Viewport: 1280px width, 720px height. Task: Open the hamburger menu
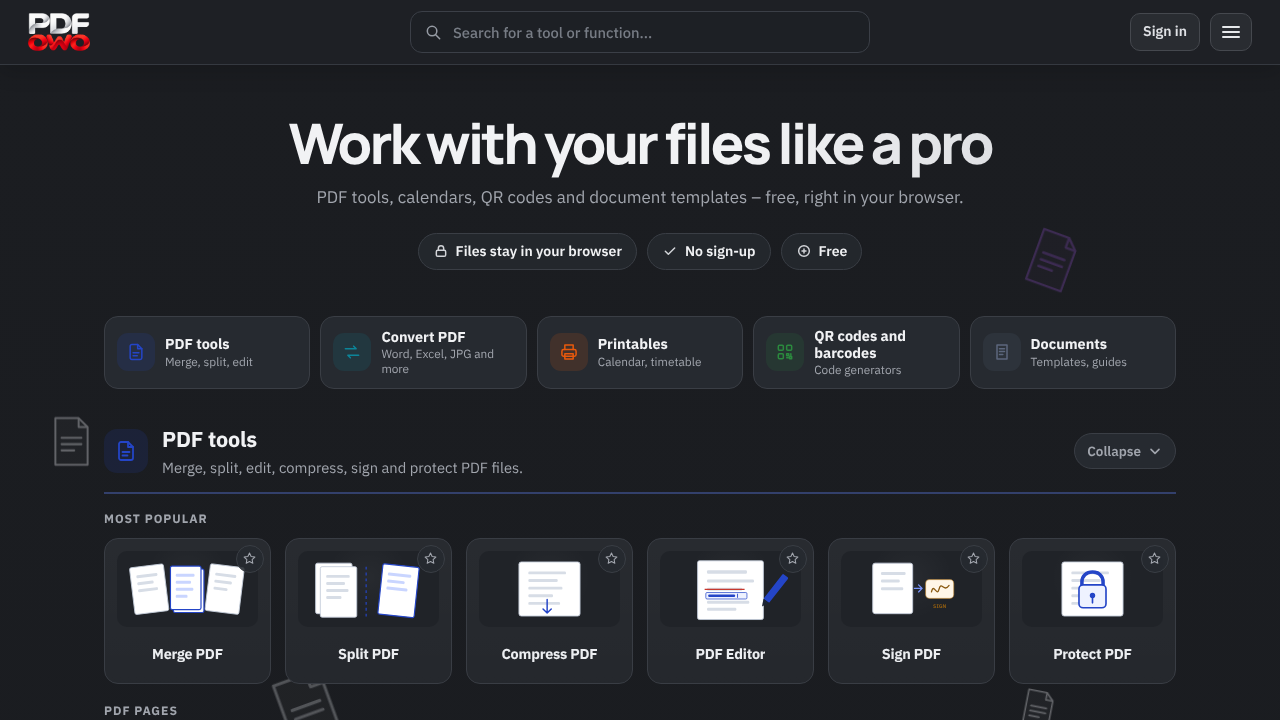coord(1231,32)
